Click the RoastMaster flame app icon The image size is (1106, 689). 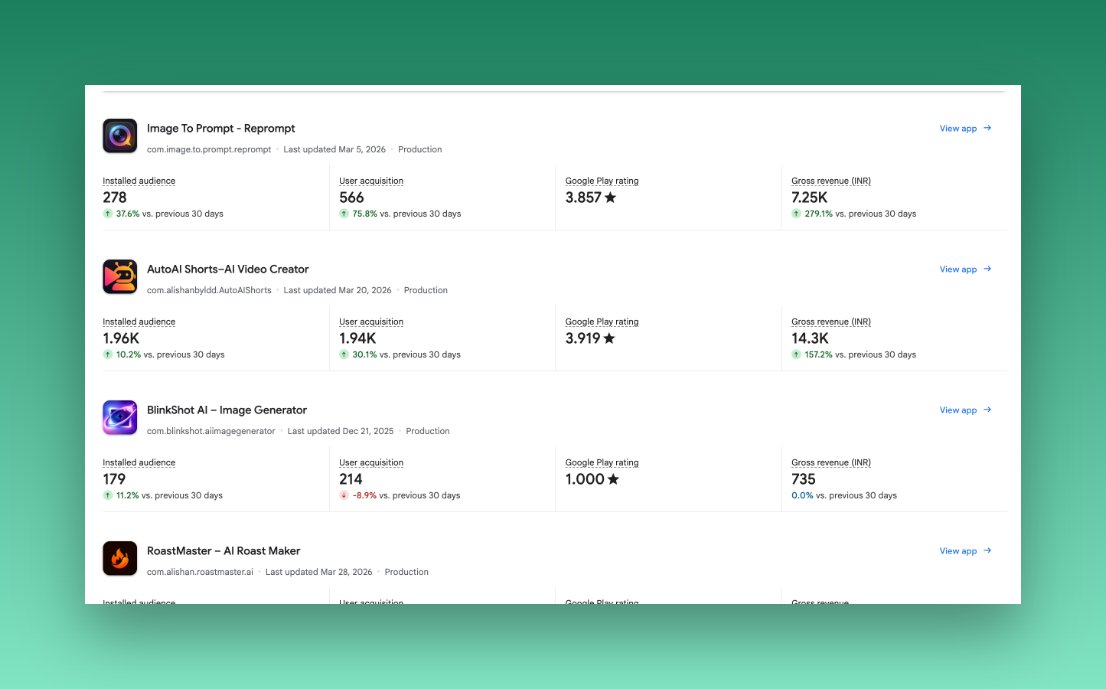click(120, 559)
